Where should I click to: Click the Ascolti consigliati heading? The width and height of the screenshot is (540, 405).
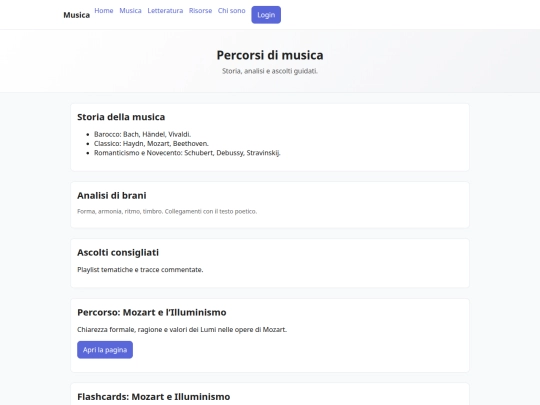point(118,253)
